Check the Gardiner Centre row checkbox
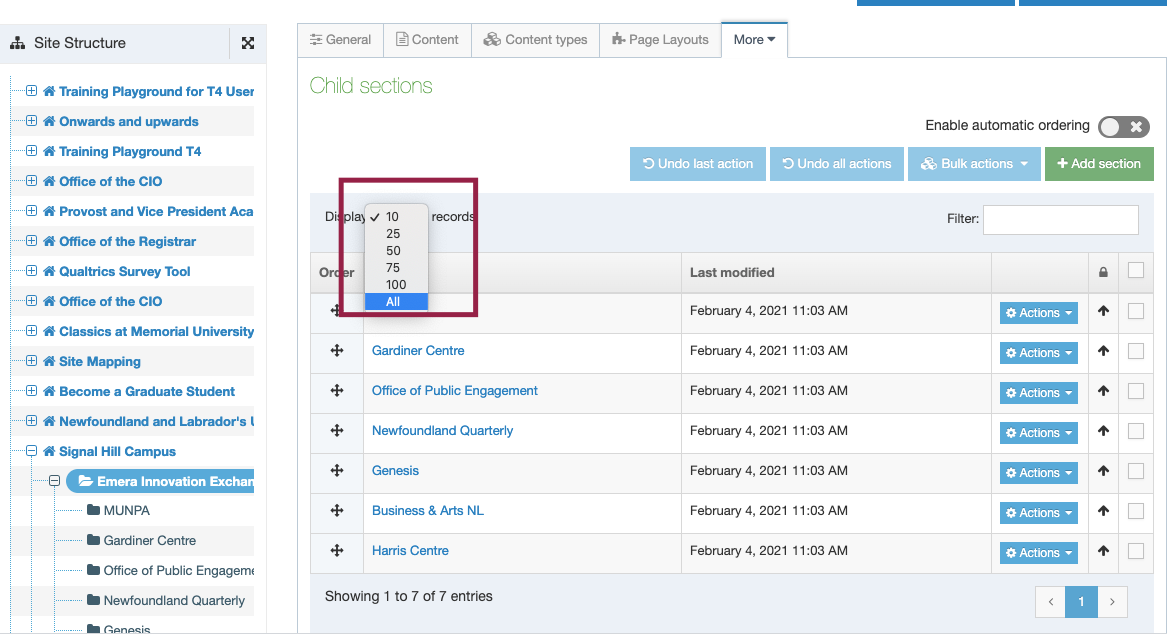The height and width of the screenshot is (635, 1167). 1136,351
